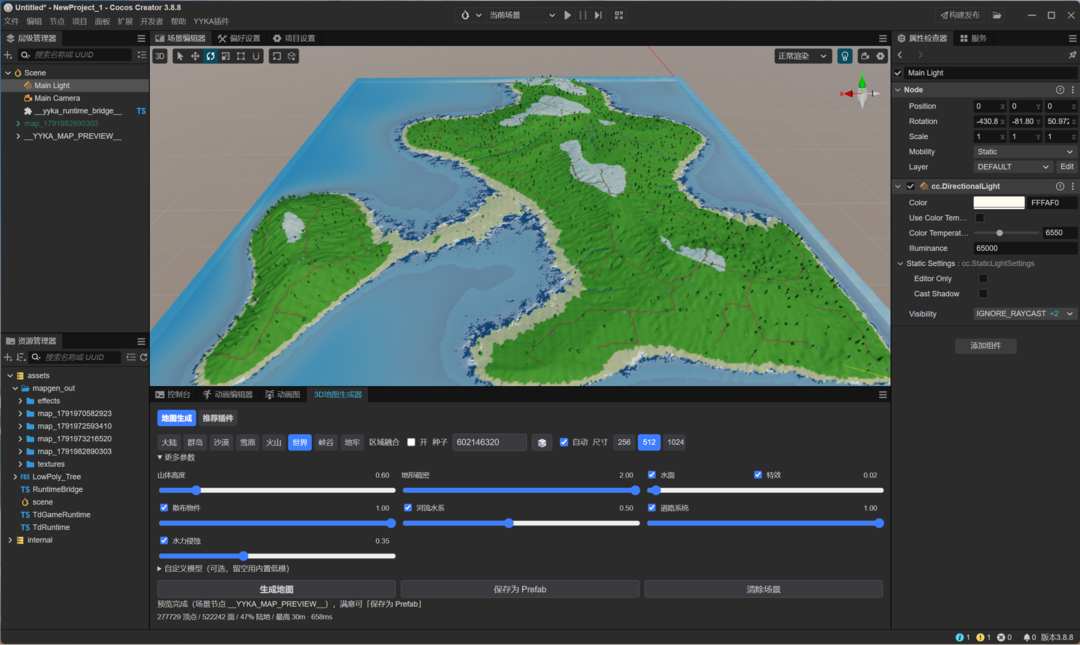The height and width of the screenshot is (645, 1080).
Task: Open the layout grid icon beside playback controls
Action: (619, 15)
